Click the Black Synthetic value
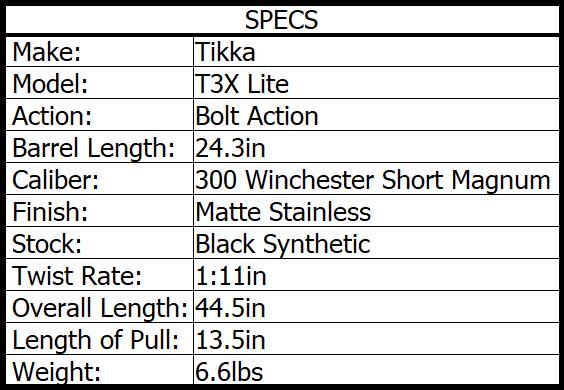 283,245
